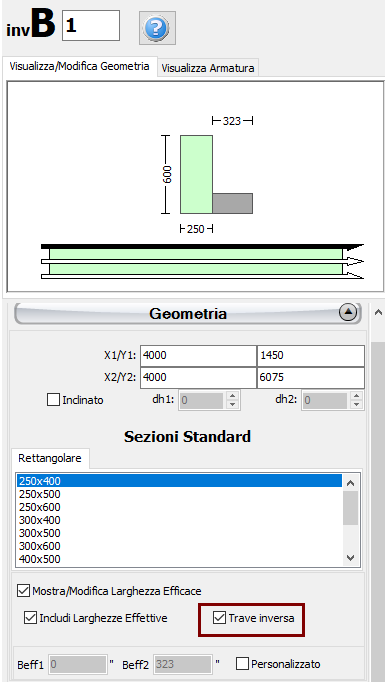This screenshot has height=682, width=385.
Task: Select Visualizza/Modifica Geometria tab
Action: click(x=80, y=67)
